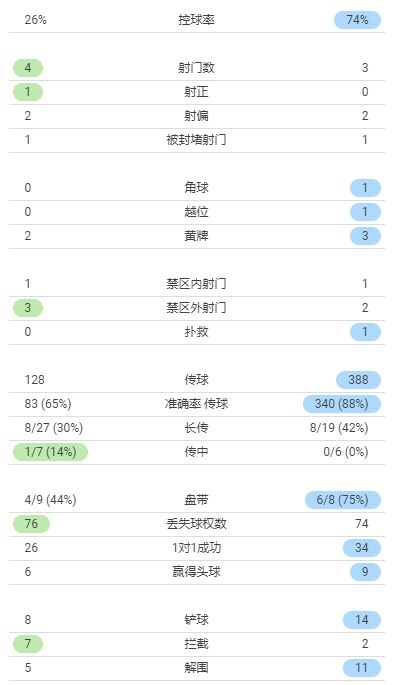Click the blue 6/8 (75%) 盘带 badge
The image size is (393, 685).
click(343, 500)
